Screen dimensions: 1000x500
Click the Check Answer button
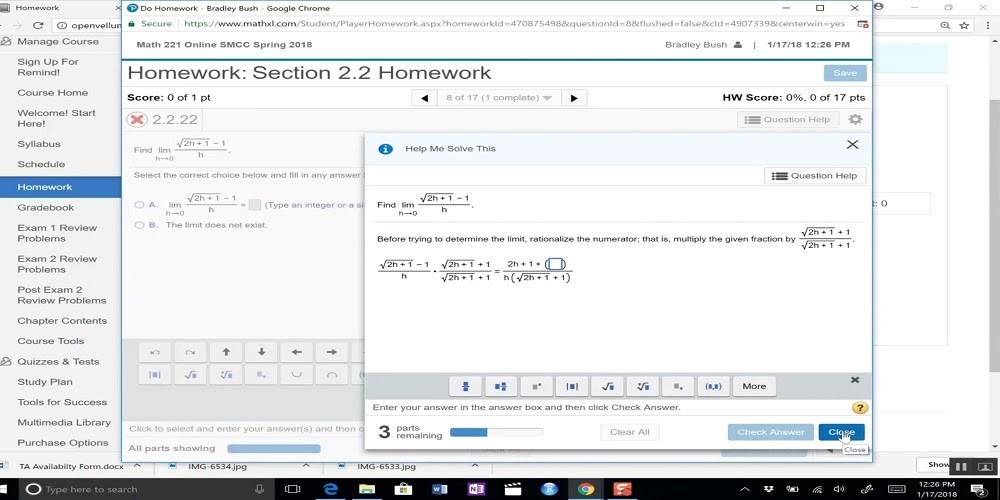770,432
